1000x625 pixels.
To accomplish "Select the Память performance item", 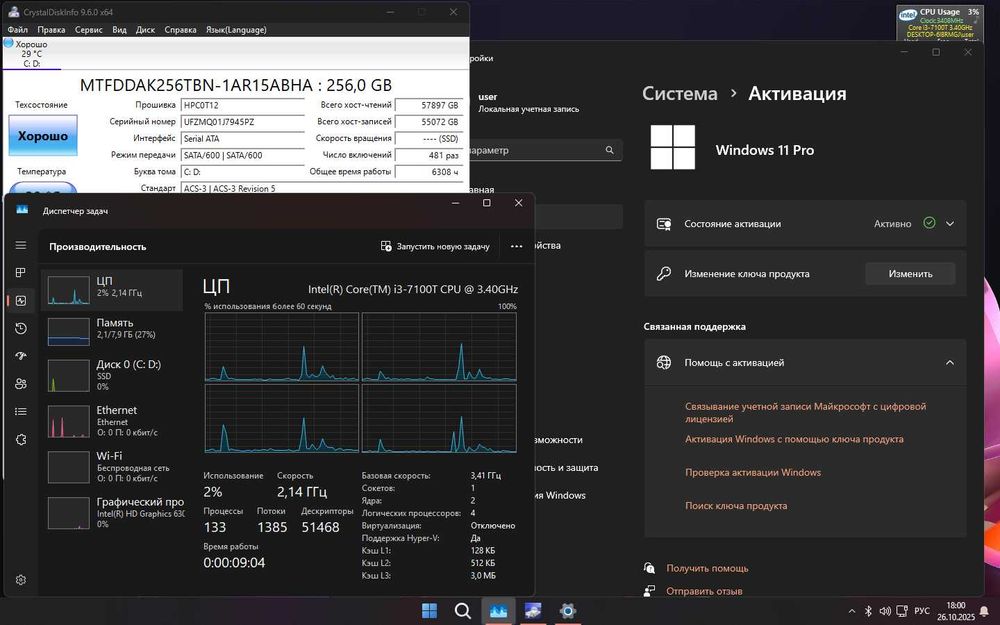I will click(x=112, y=332).
